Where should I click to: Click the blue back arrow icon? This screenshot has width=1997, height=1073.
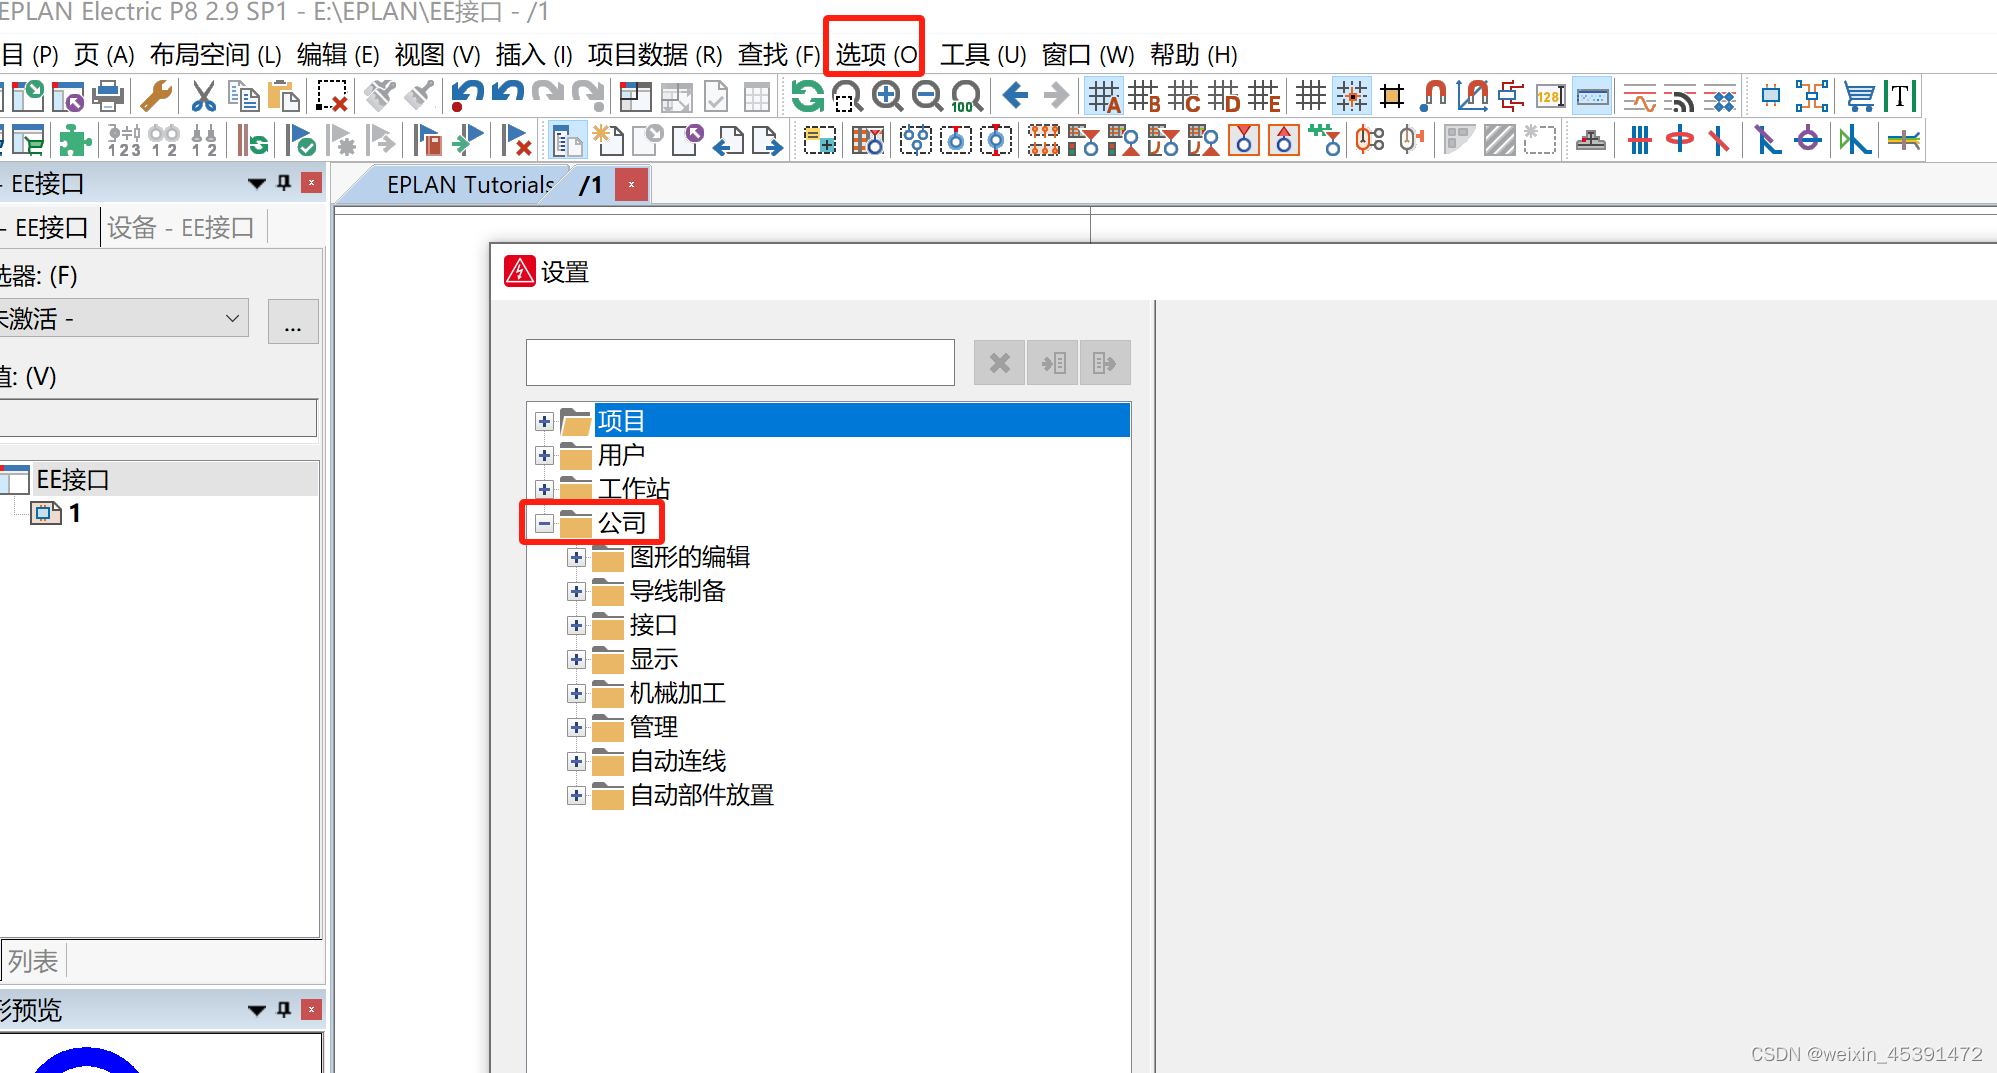[x=1015, y=97]
